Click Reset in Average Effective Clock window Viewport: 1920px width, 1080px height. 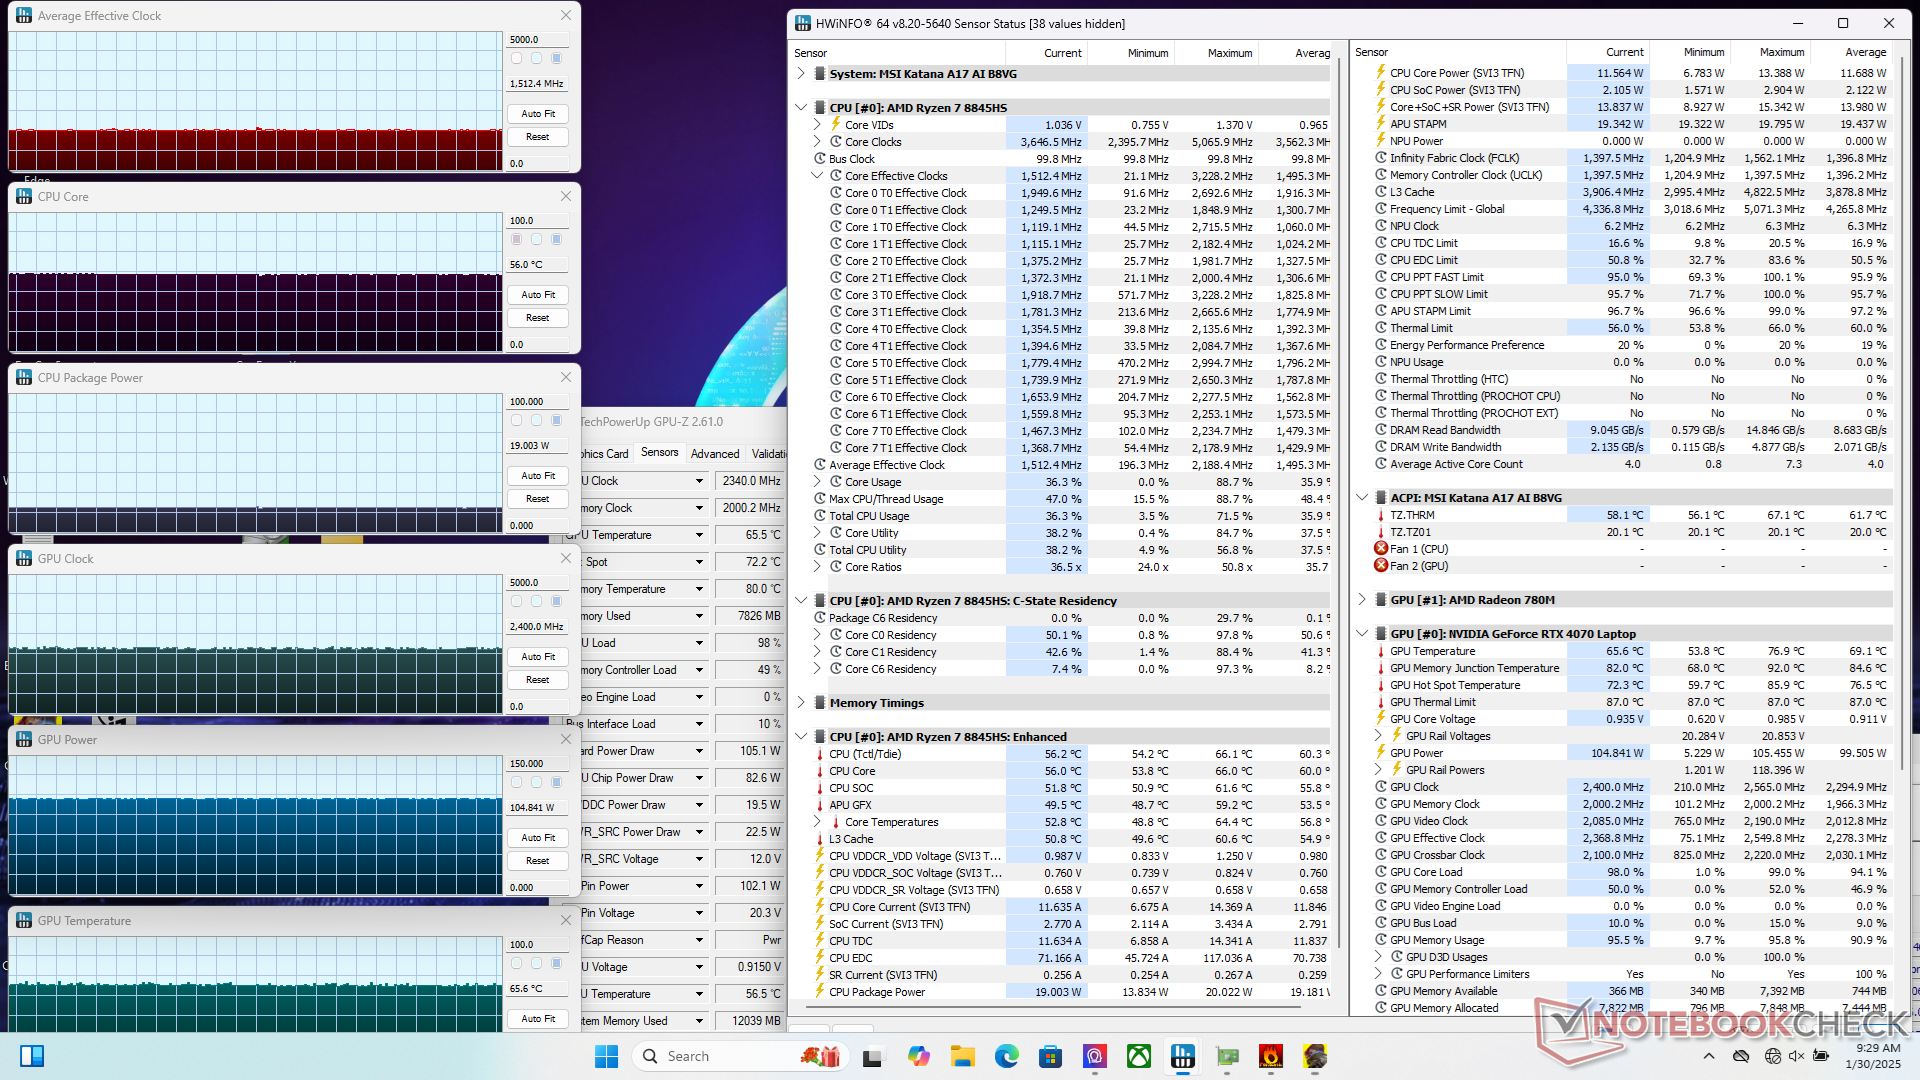click(x=538, y=137)
